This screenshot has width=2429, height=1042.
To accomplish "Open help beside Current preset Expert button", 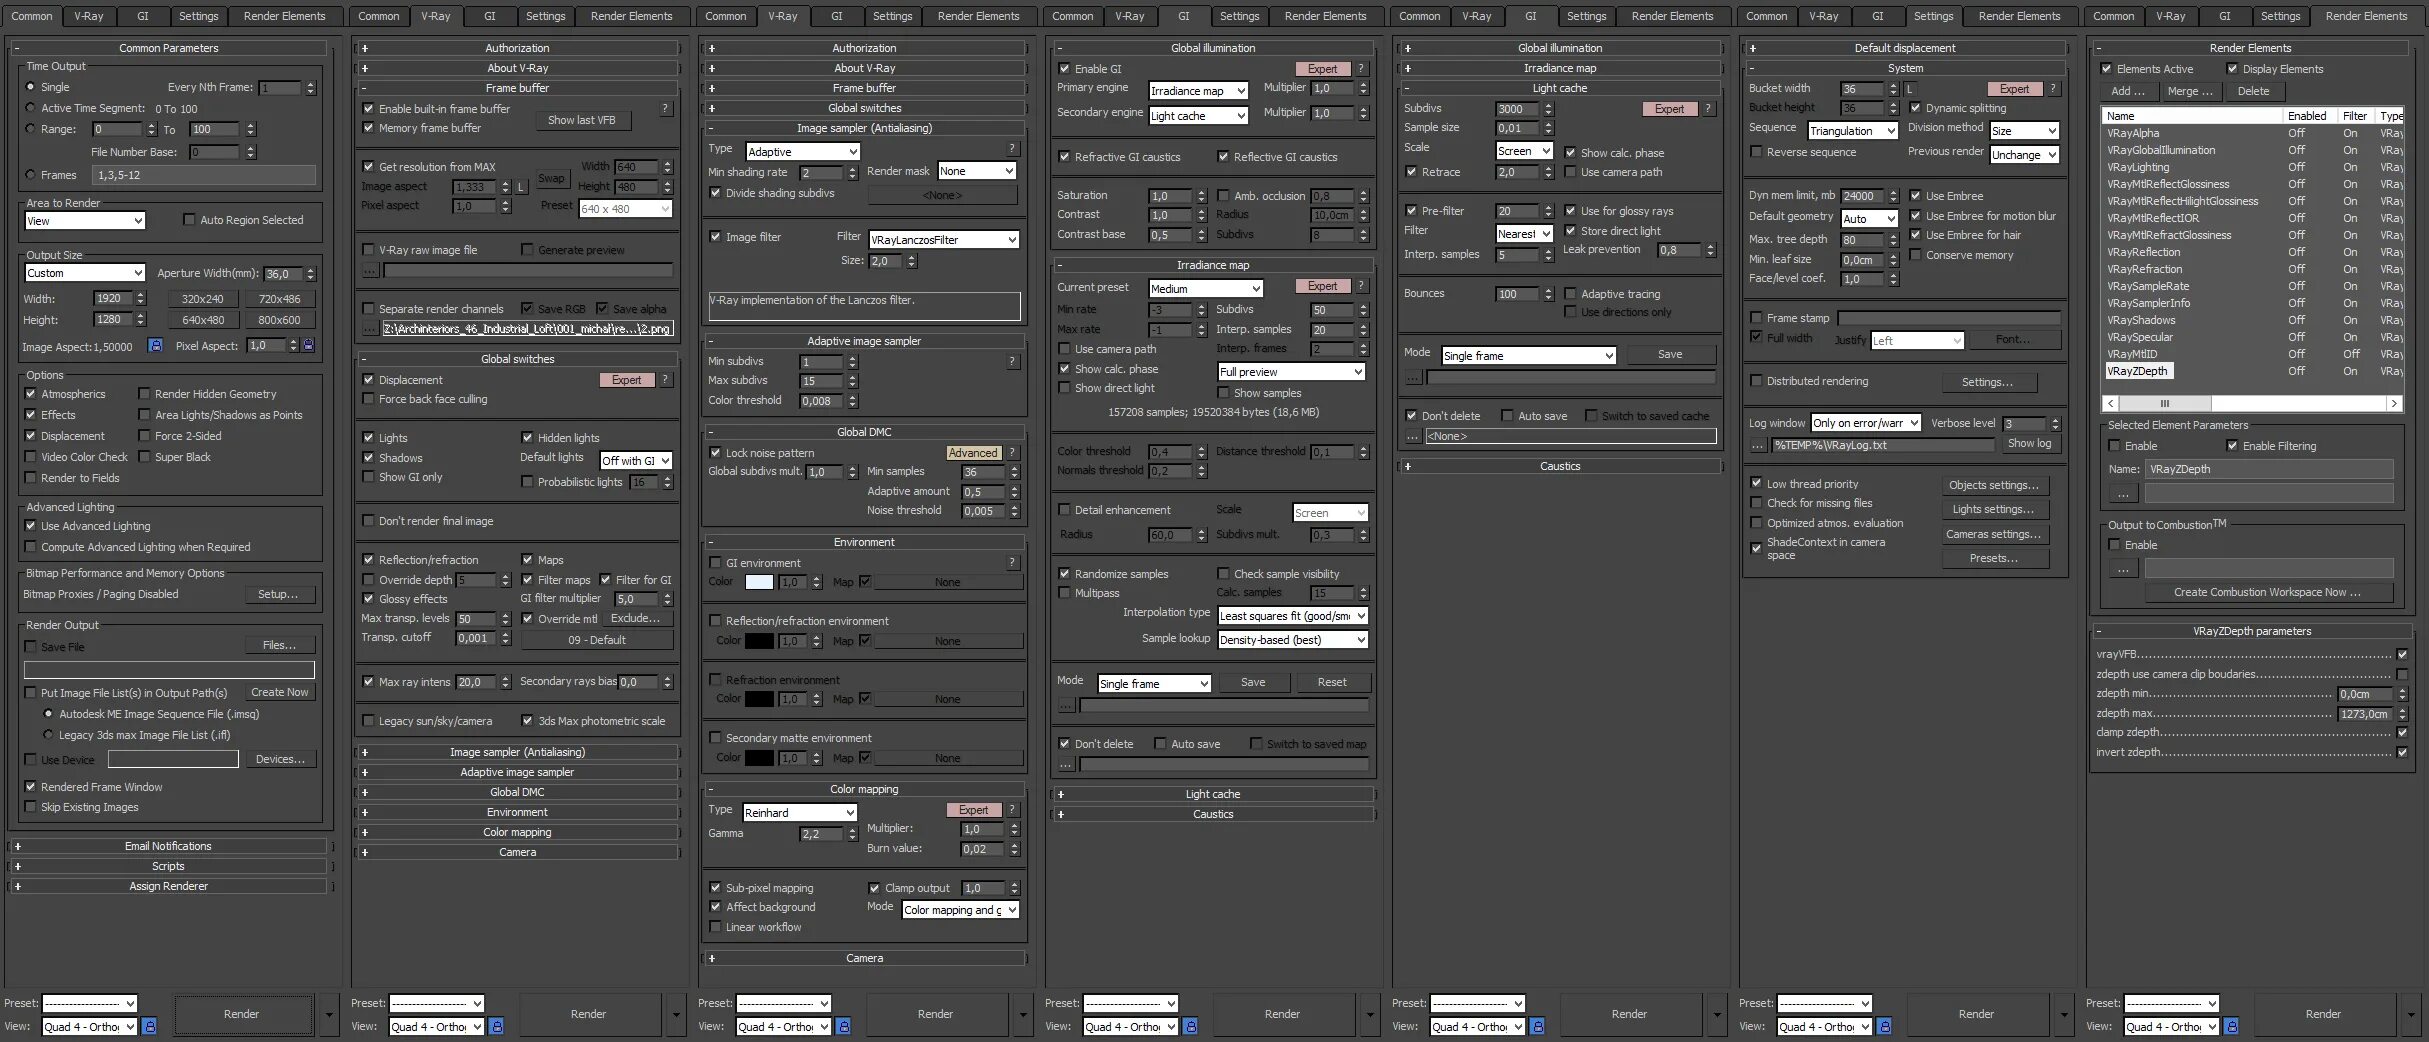I will (x=1361, y=286).
